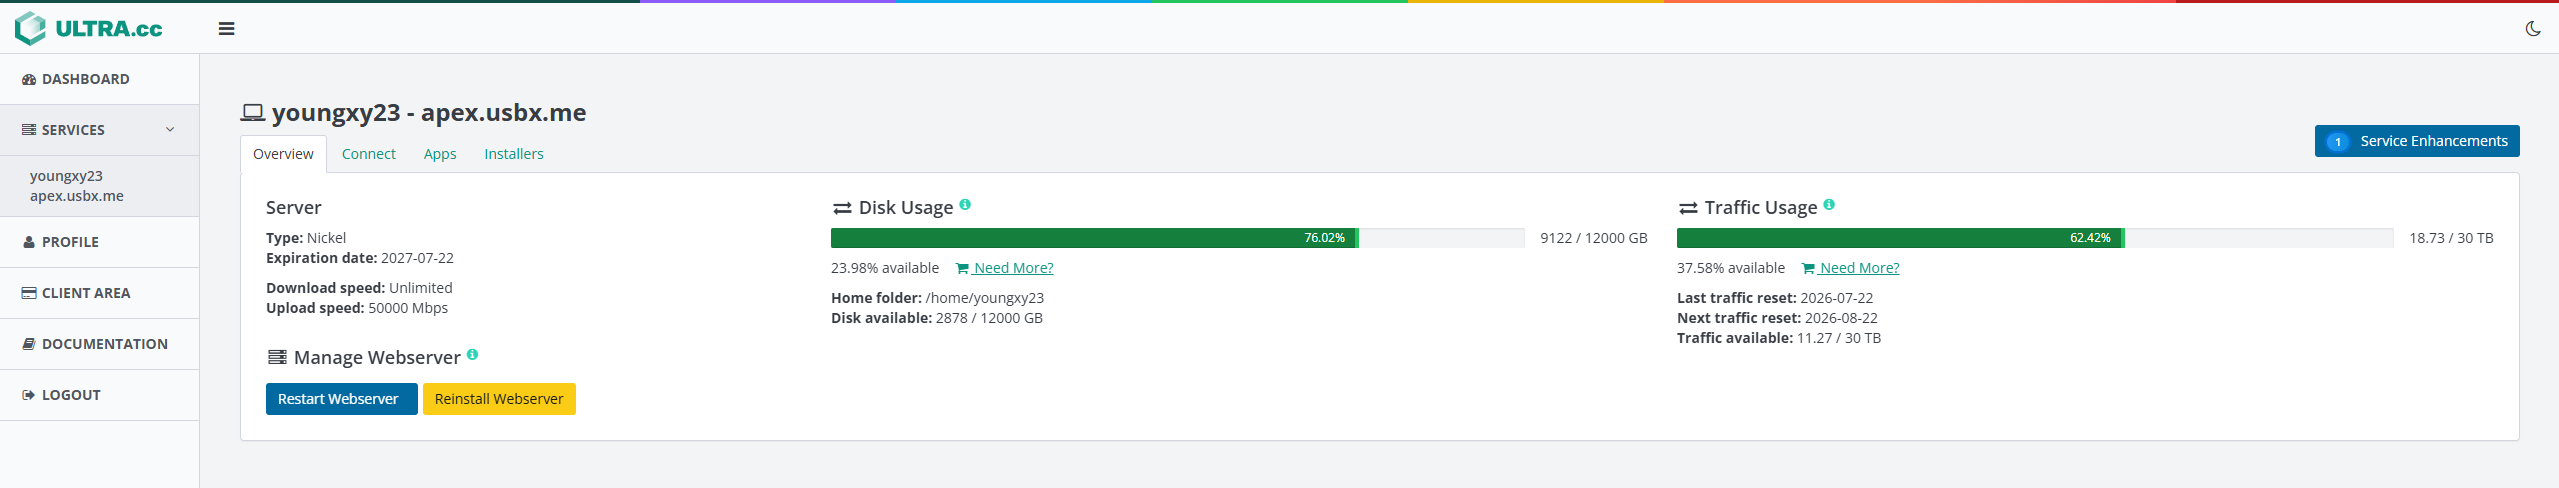This screenshot has height=488, width=2559.
Task: Switch to the Apps tab
Action: [x=440, y=154]
